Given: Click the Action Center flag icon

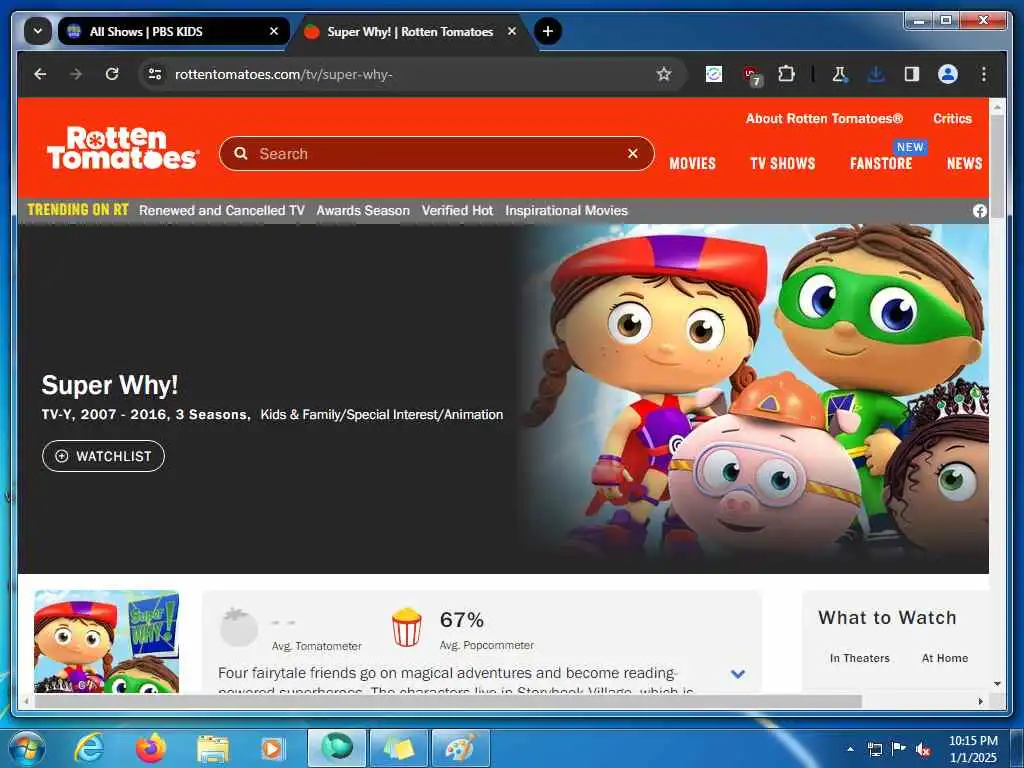Looking at the screenshot, I should [x=899, y=749].
